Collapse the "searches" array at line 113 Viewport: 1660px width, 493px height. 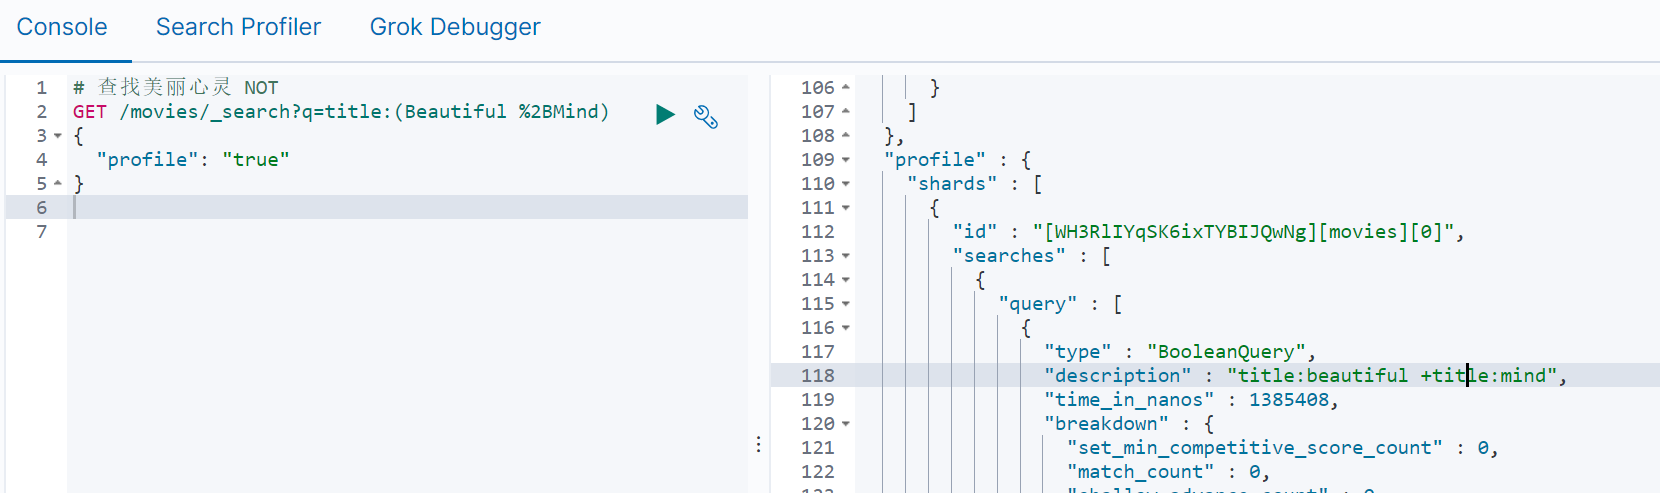point(846,256)
